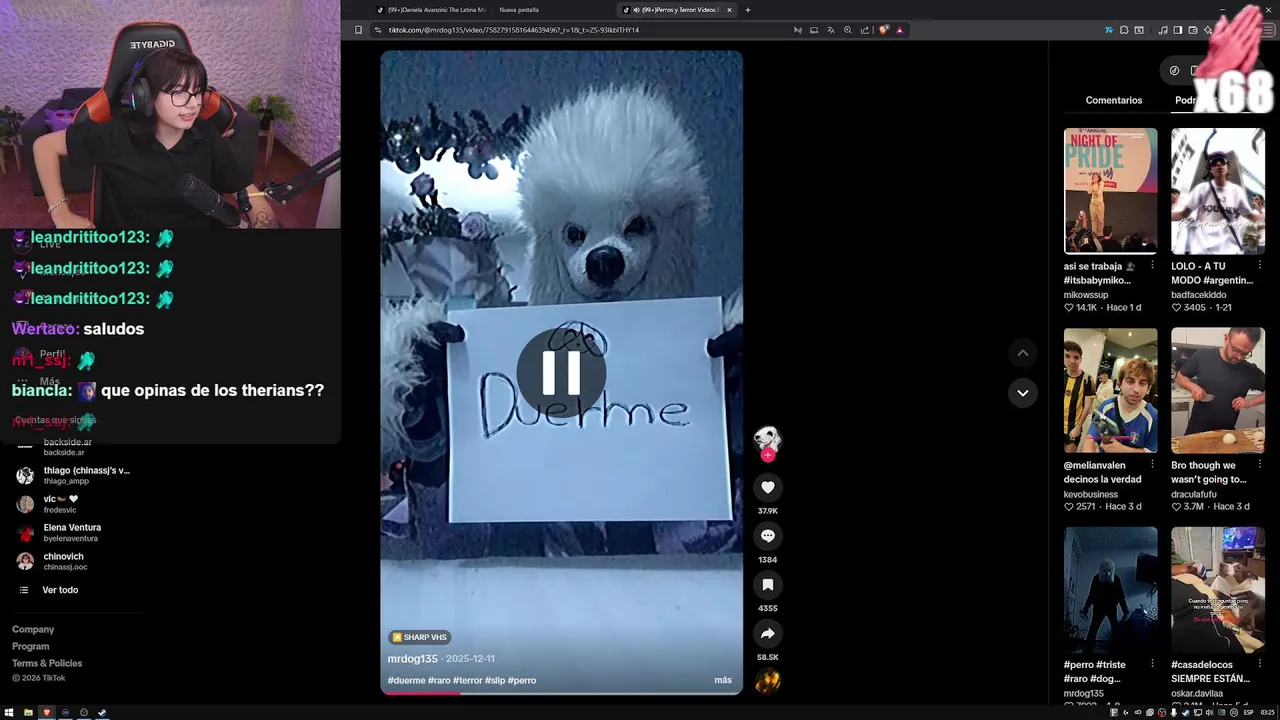Open the 'LOLO - A TU MODO' video thumbnail
Viewport: 1280px width, 720px height.
coord(1217,191)
